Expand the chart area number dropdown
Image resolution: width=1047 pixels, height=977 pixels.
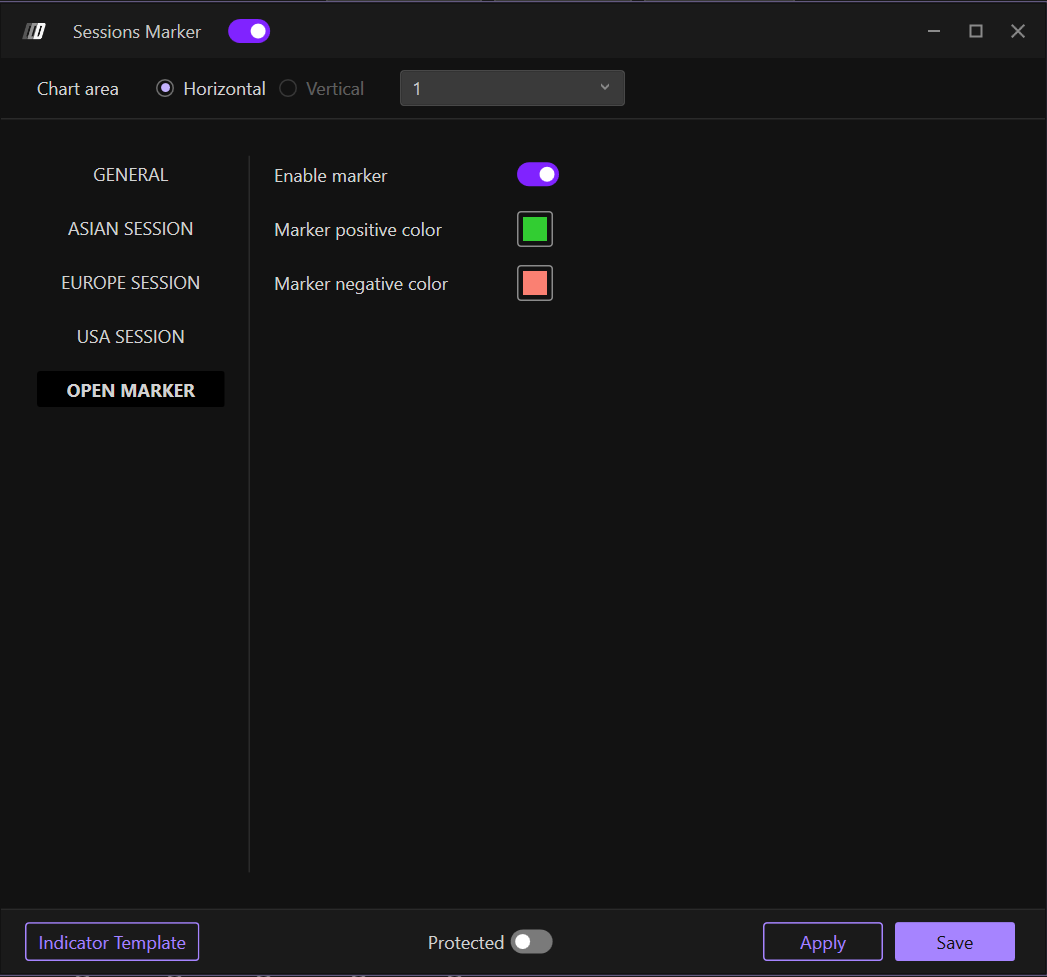(x=512, y=89)
